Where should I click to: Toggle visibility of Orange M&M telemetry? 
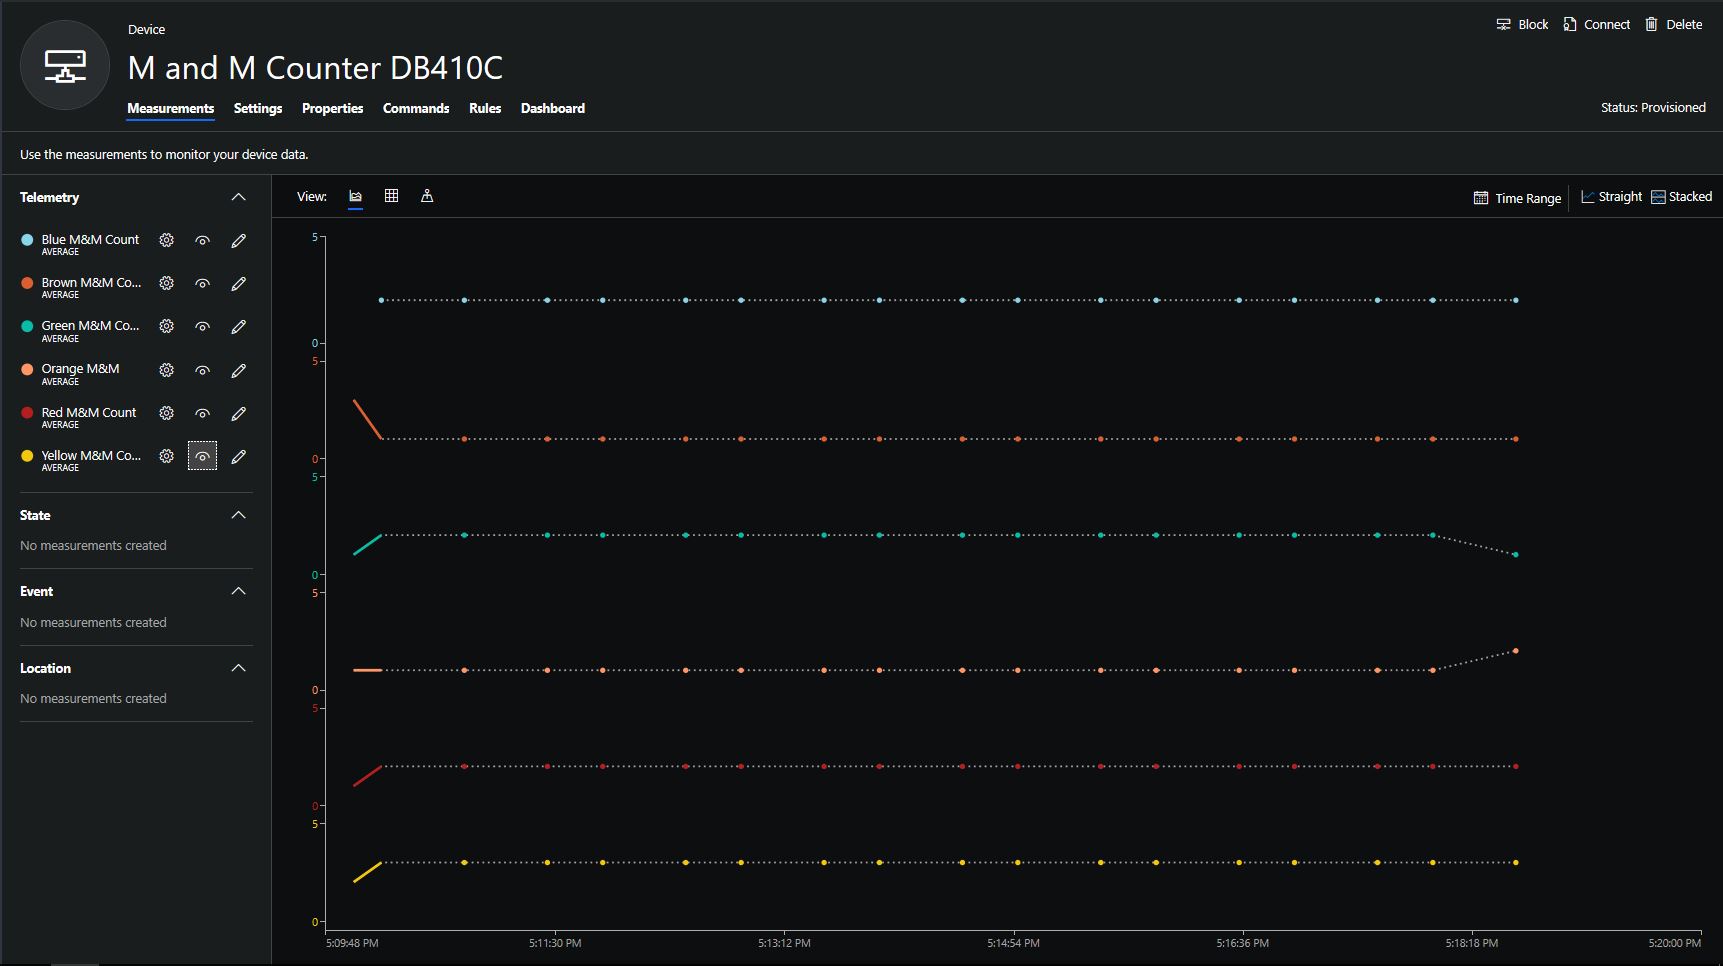click(x=202, y=370)
